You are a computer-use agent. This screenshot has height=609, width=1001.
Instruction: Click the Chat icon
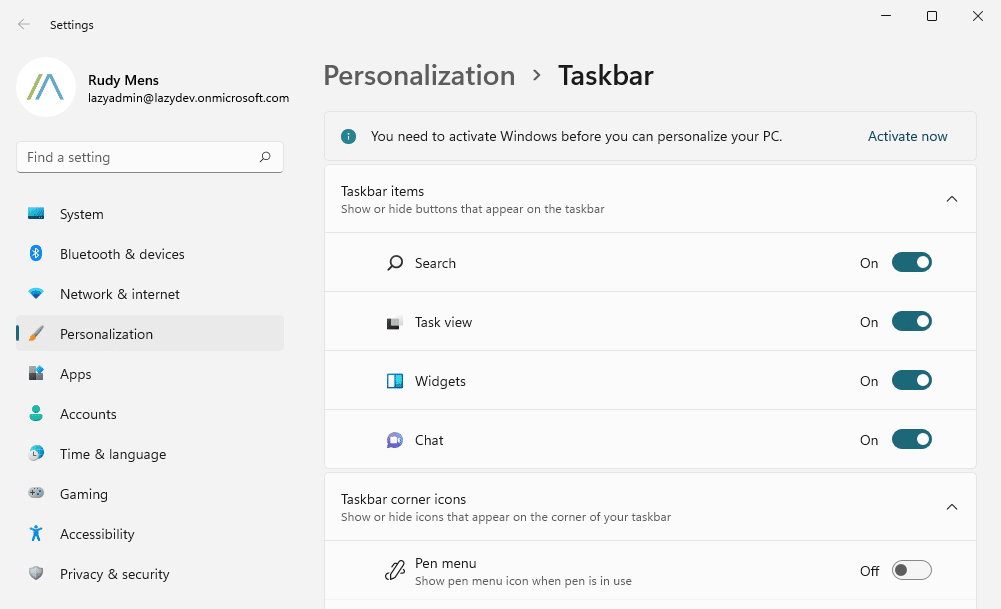coord(395,440)
